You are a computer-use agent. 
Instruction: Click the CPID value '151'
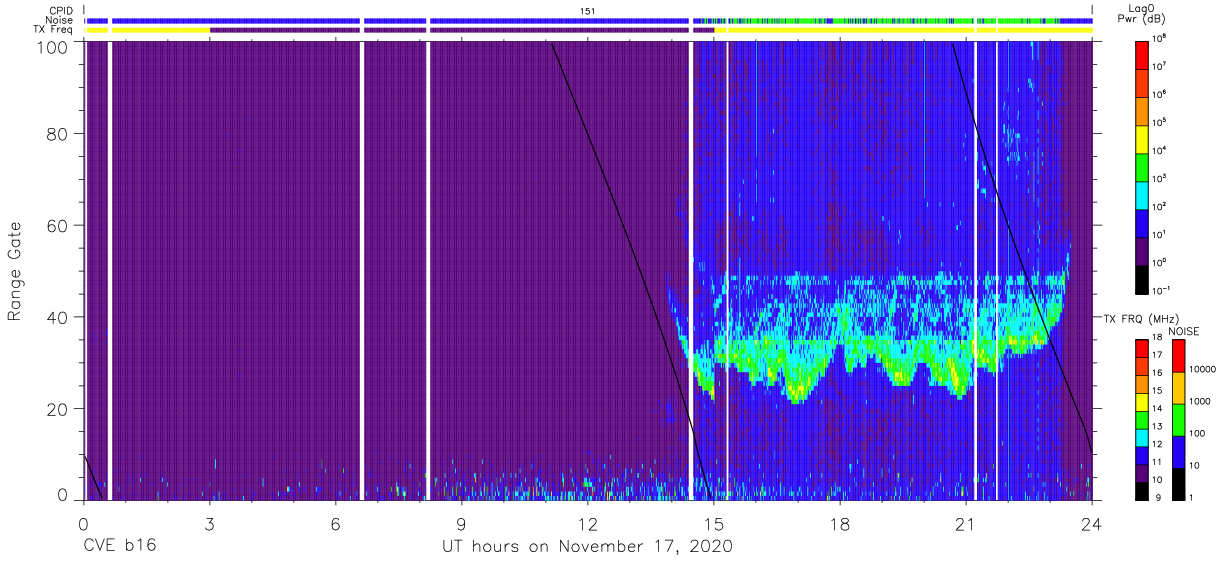pos(588,10)
